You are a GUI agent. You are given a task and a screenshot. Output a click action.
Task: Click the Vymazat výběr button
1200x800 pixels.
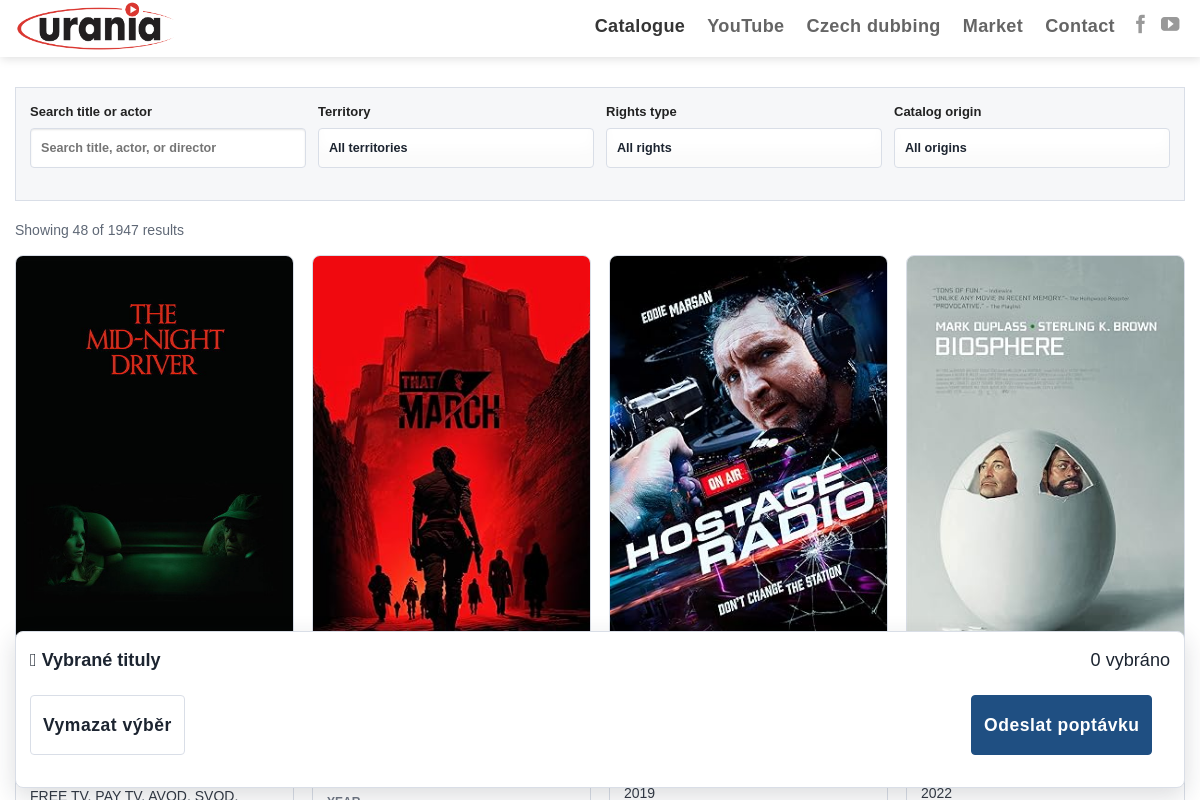[x=107, y=725]
